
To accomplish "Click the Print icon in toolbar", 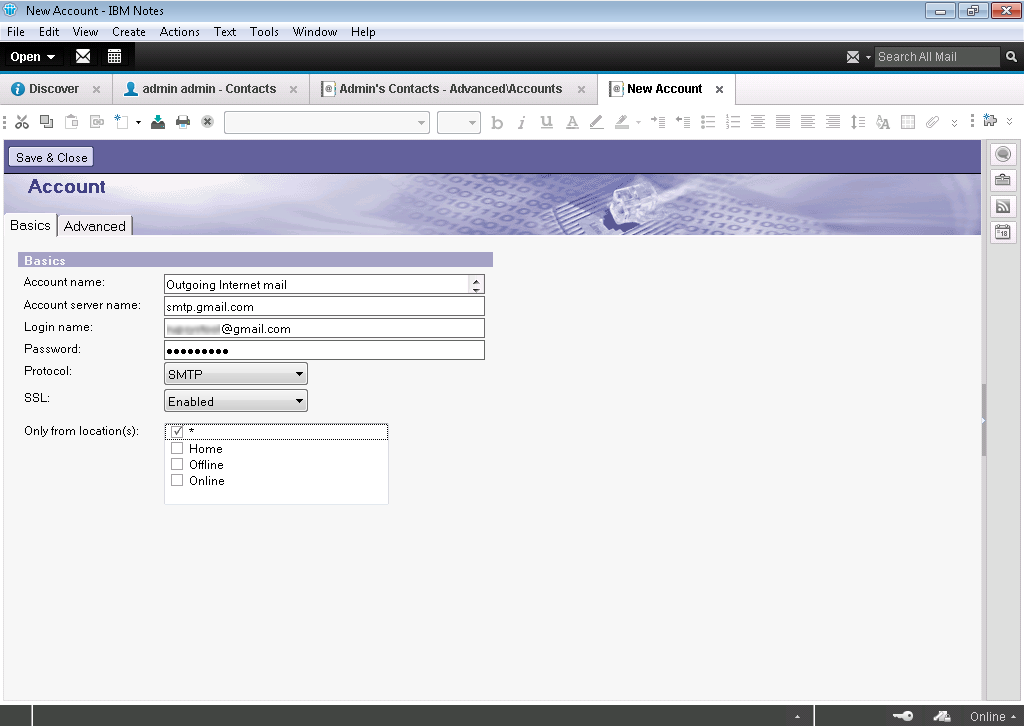I will pos(183,122).
